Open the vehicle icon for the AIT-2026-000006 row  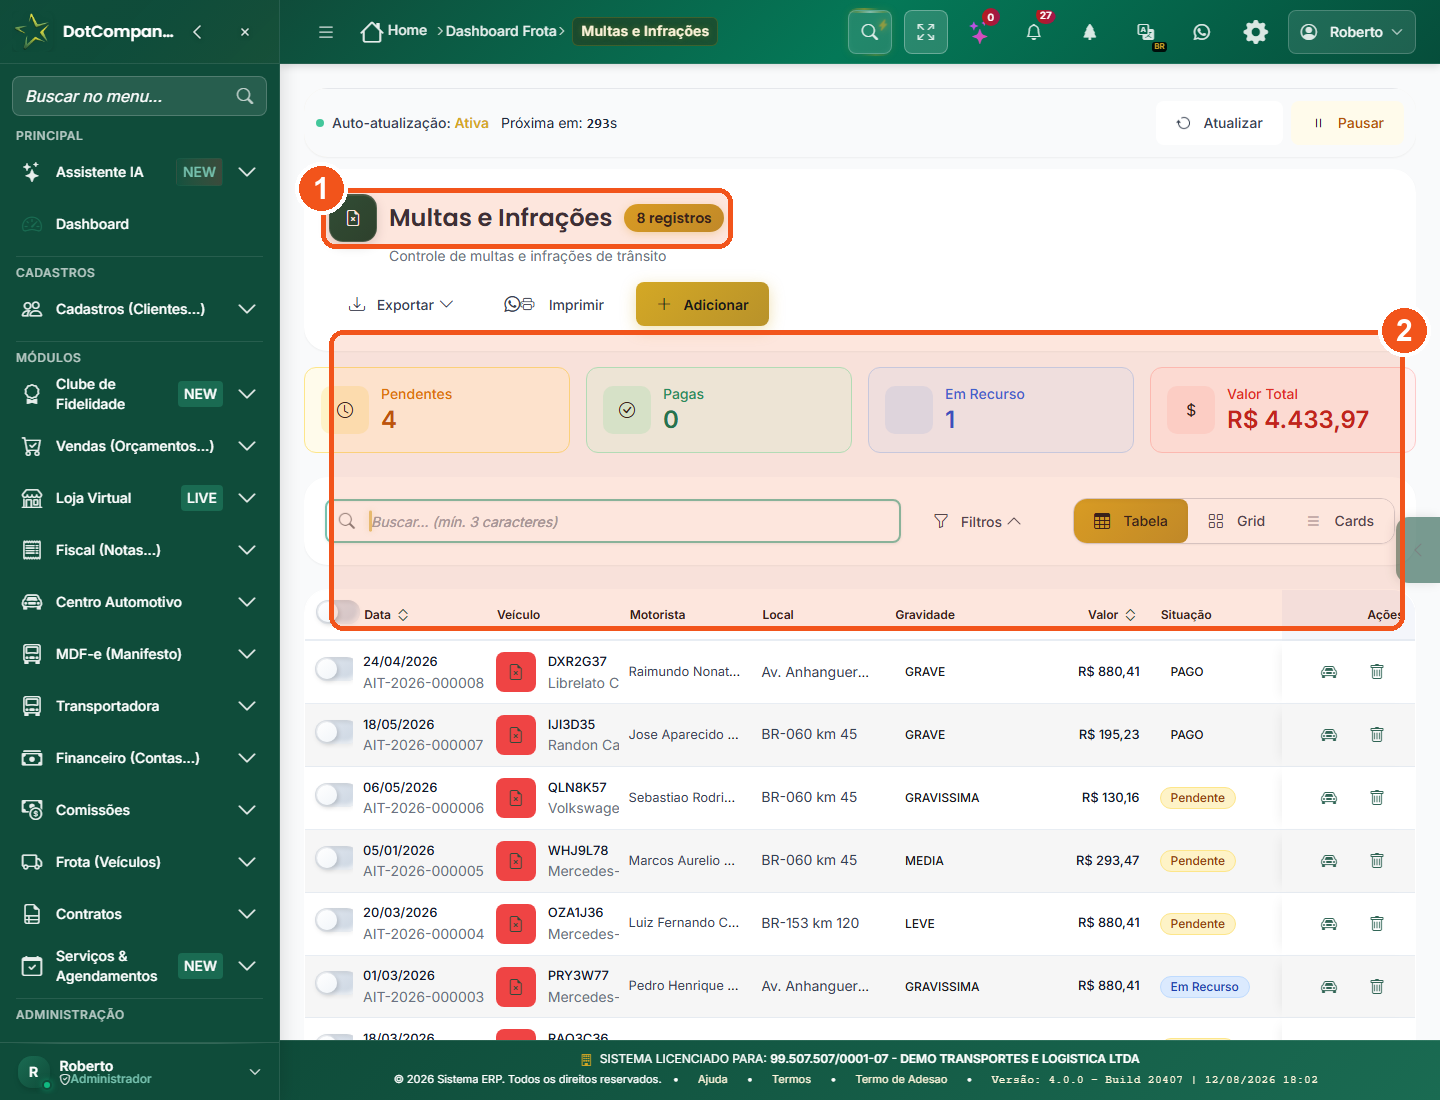tap(1329, 798)
